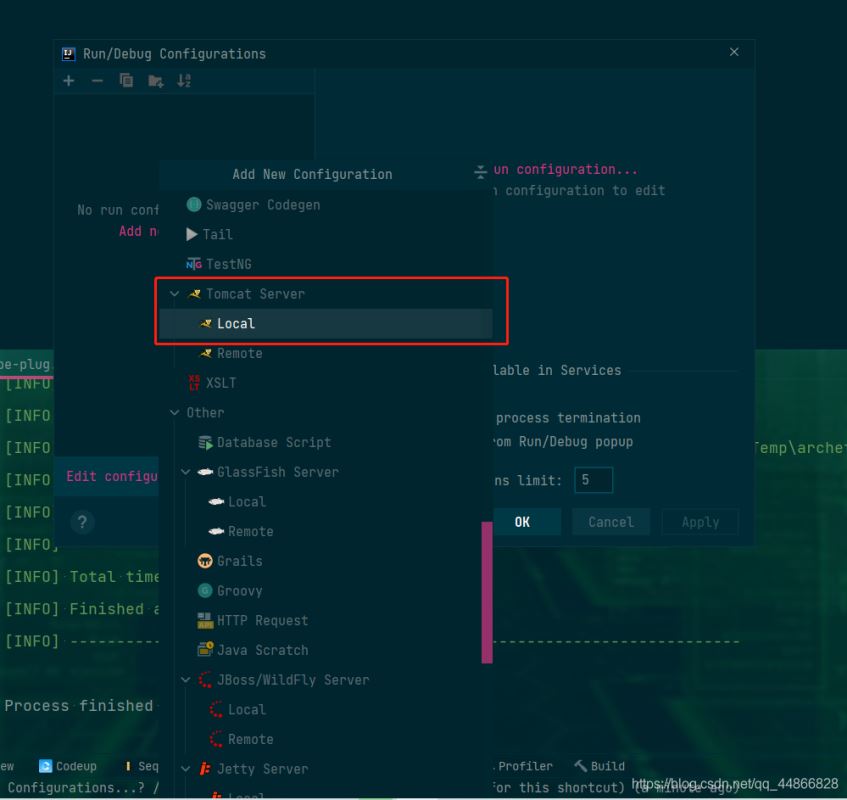Click the Database Script icon

205,442
